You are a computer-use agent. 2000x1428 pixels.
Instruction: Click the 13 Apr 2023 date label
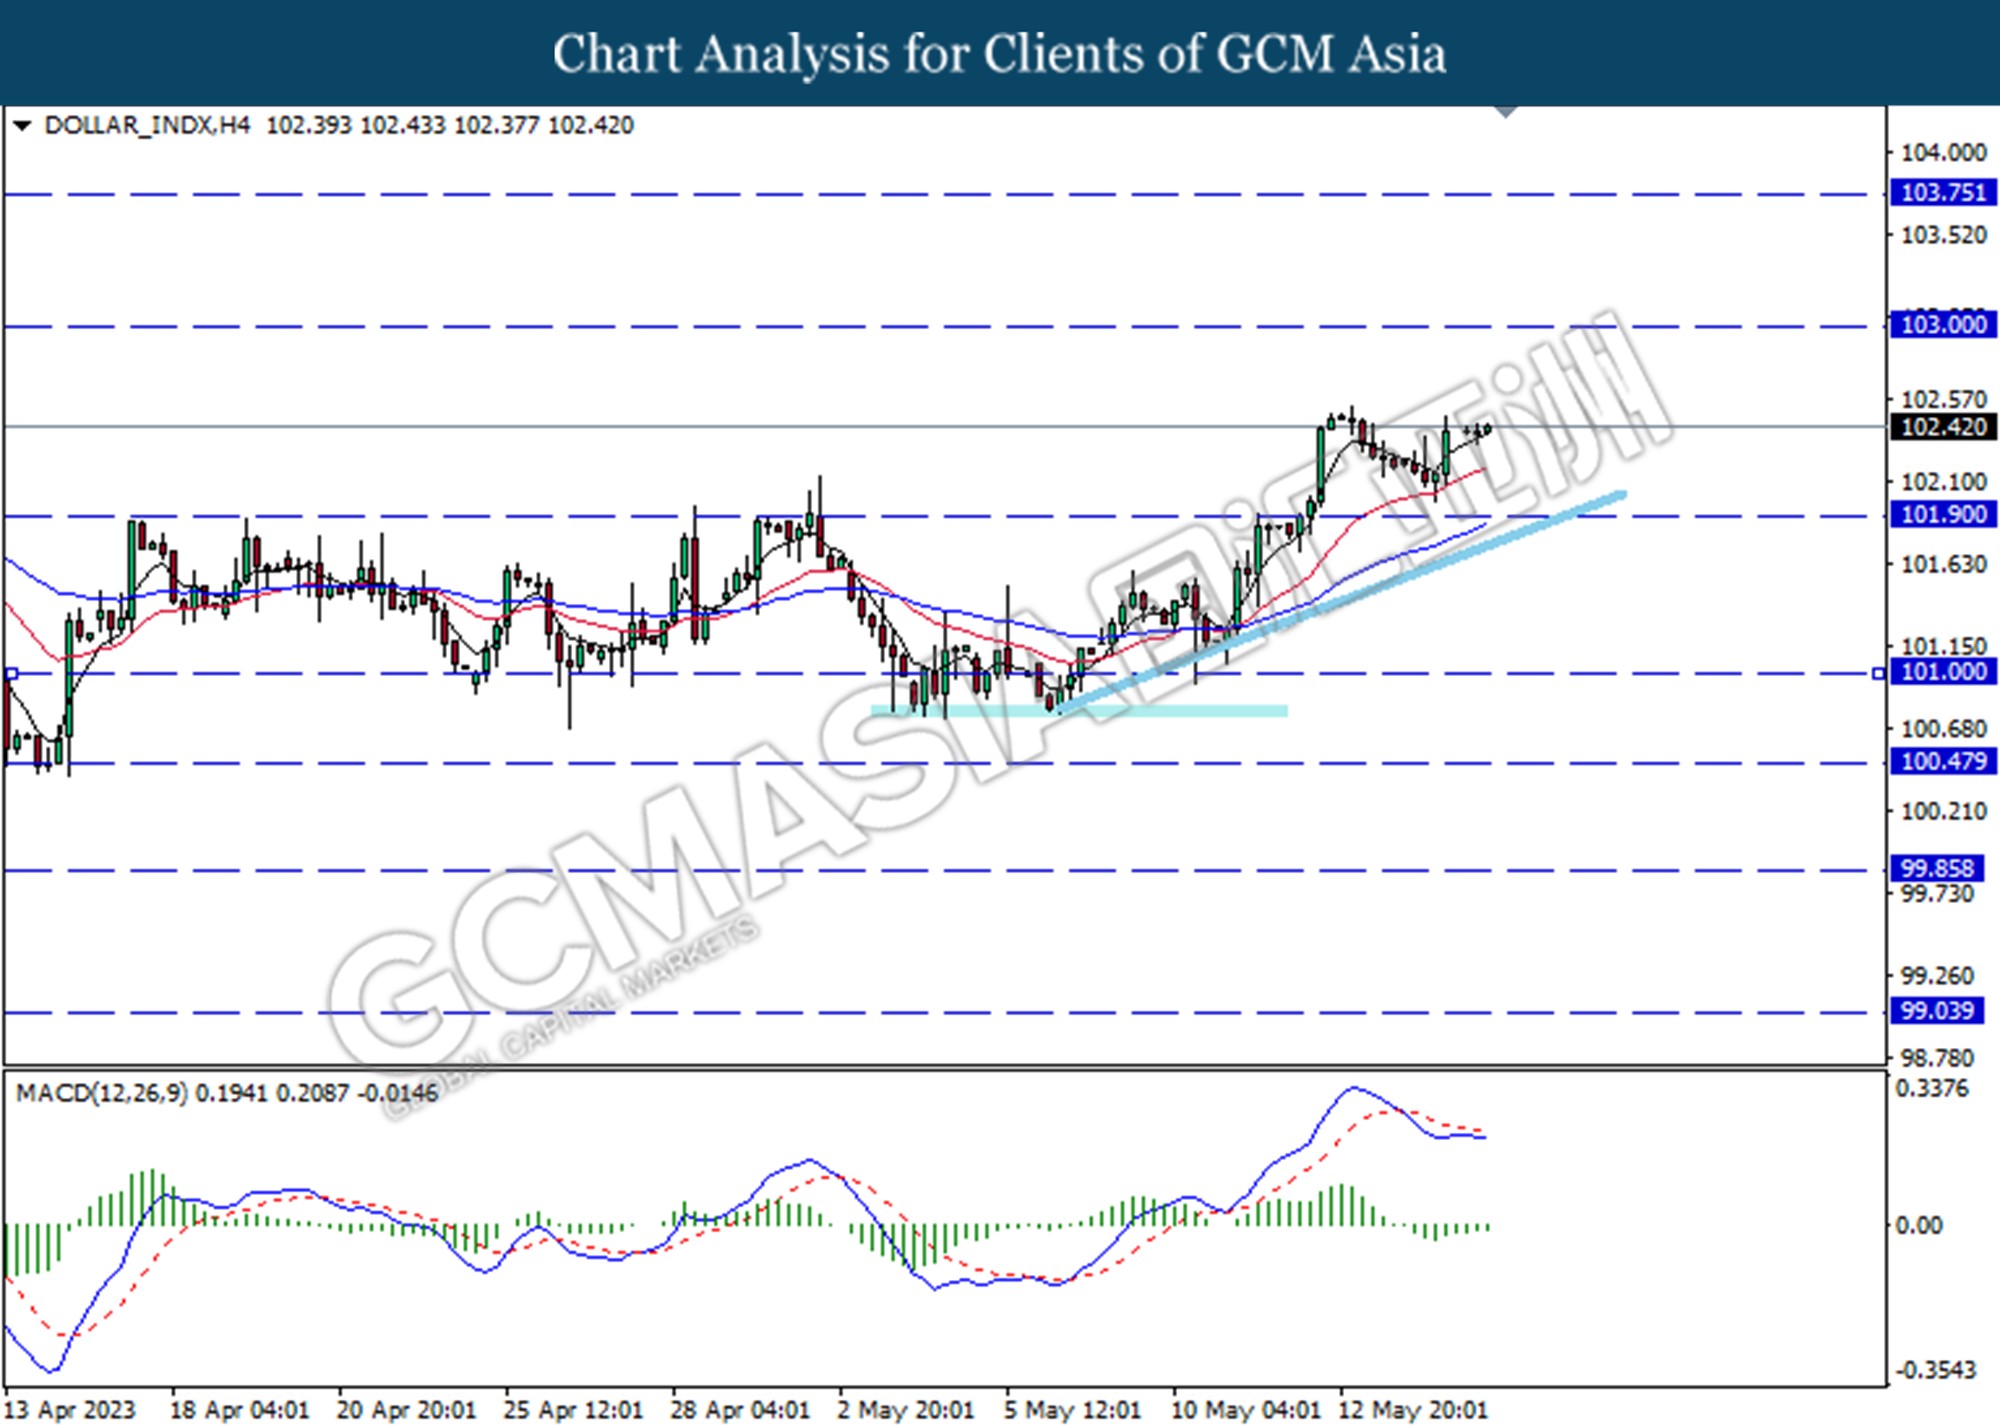69,1410
